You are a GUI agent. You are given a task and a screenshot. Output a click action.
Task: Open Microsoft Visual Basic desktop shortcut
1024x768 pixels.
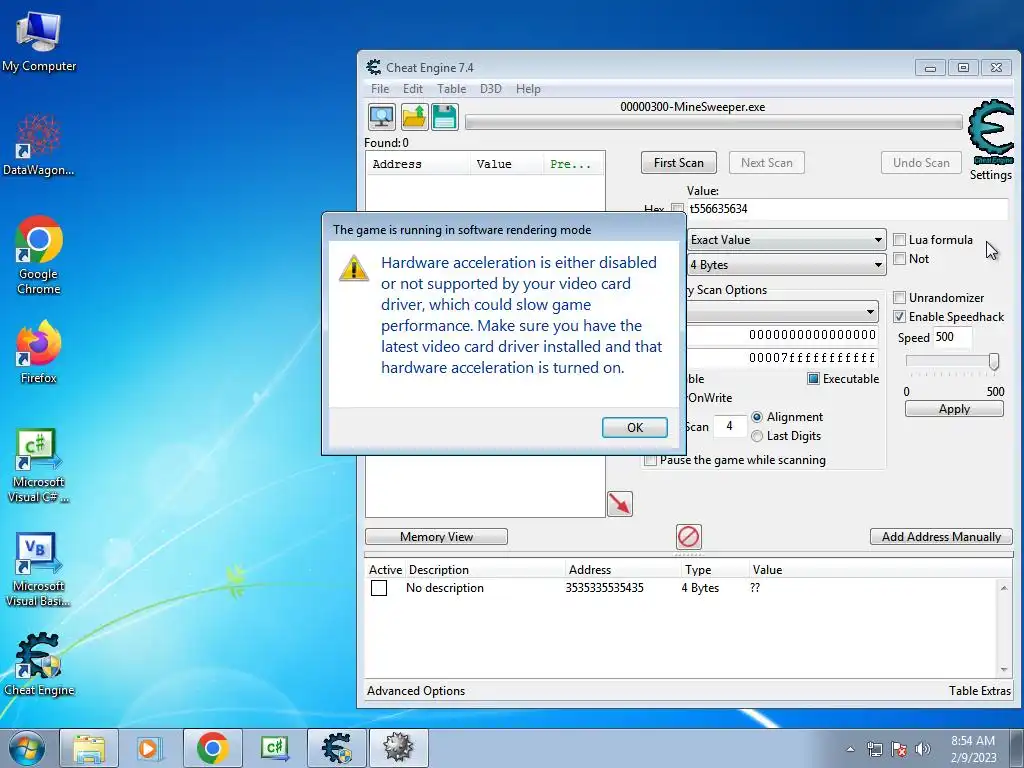[39, 570]
